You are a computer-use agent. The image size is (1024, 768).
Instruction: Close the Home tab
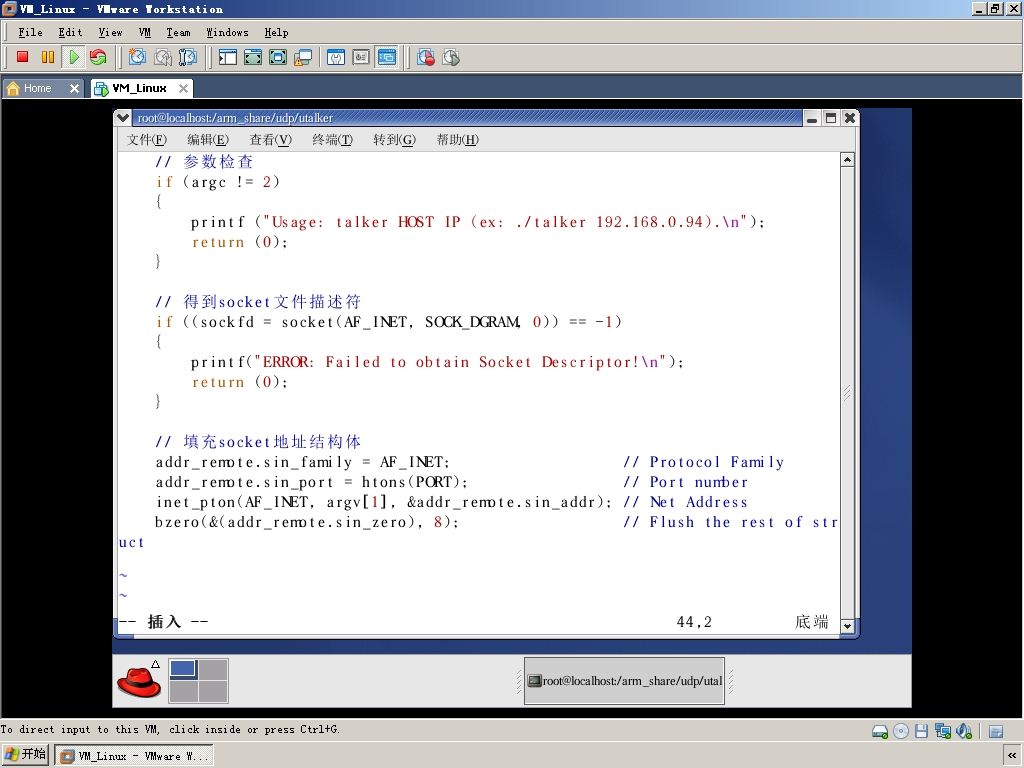74,88
